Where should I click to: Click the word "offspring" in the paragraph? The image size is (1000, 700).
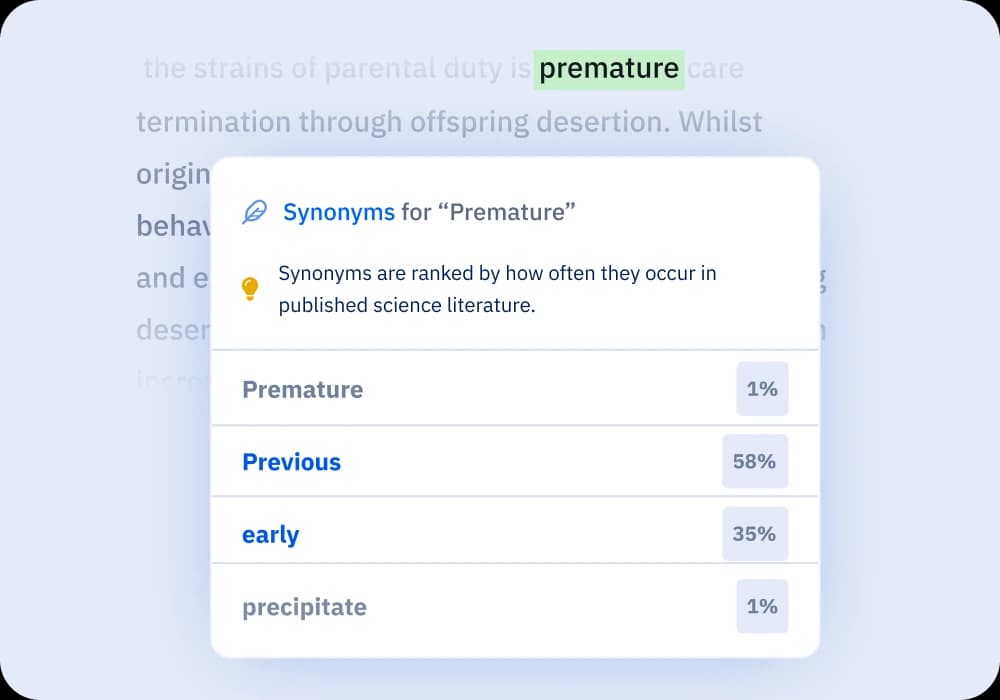coord(470,122)
